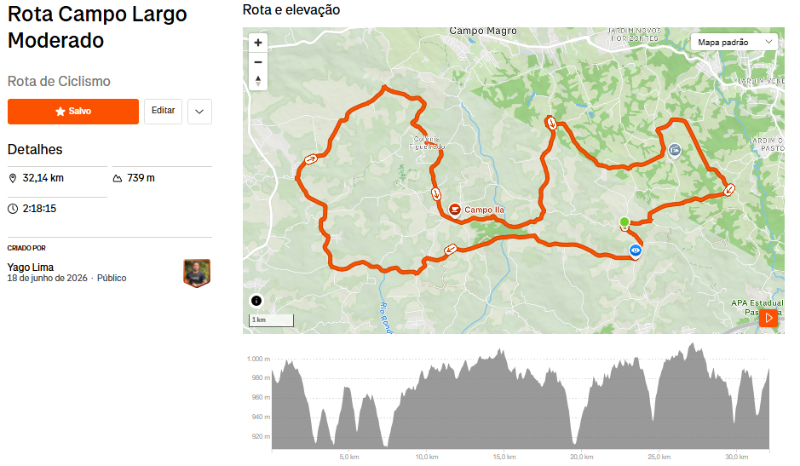Click the gray photo marker on map
Image resolution: width=800 pixels, height=466 pixels.
click(x=674, y=150)
